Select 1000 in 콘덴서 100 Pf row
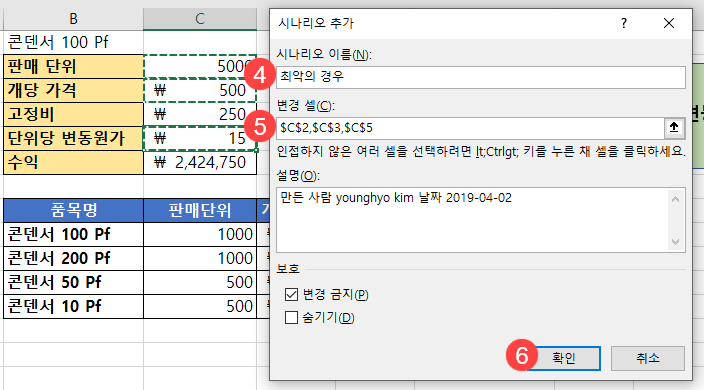704x390 pixels. click(200, 234)
